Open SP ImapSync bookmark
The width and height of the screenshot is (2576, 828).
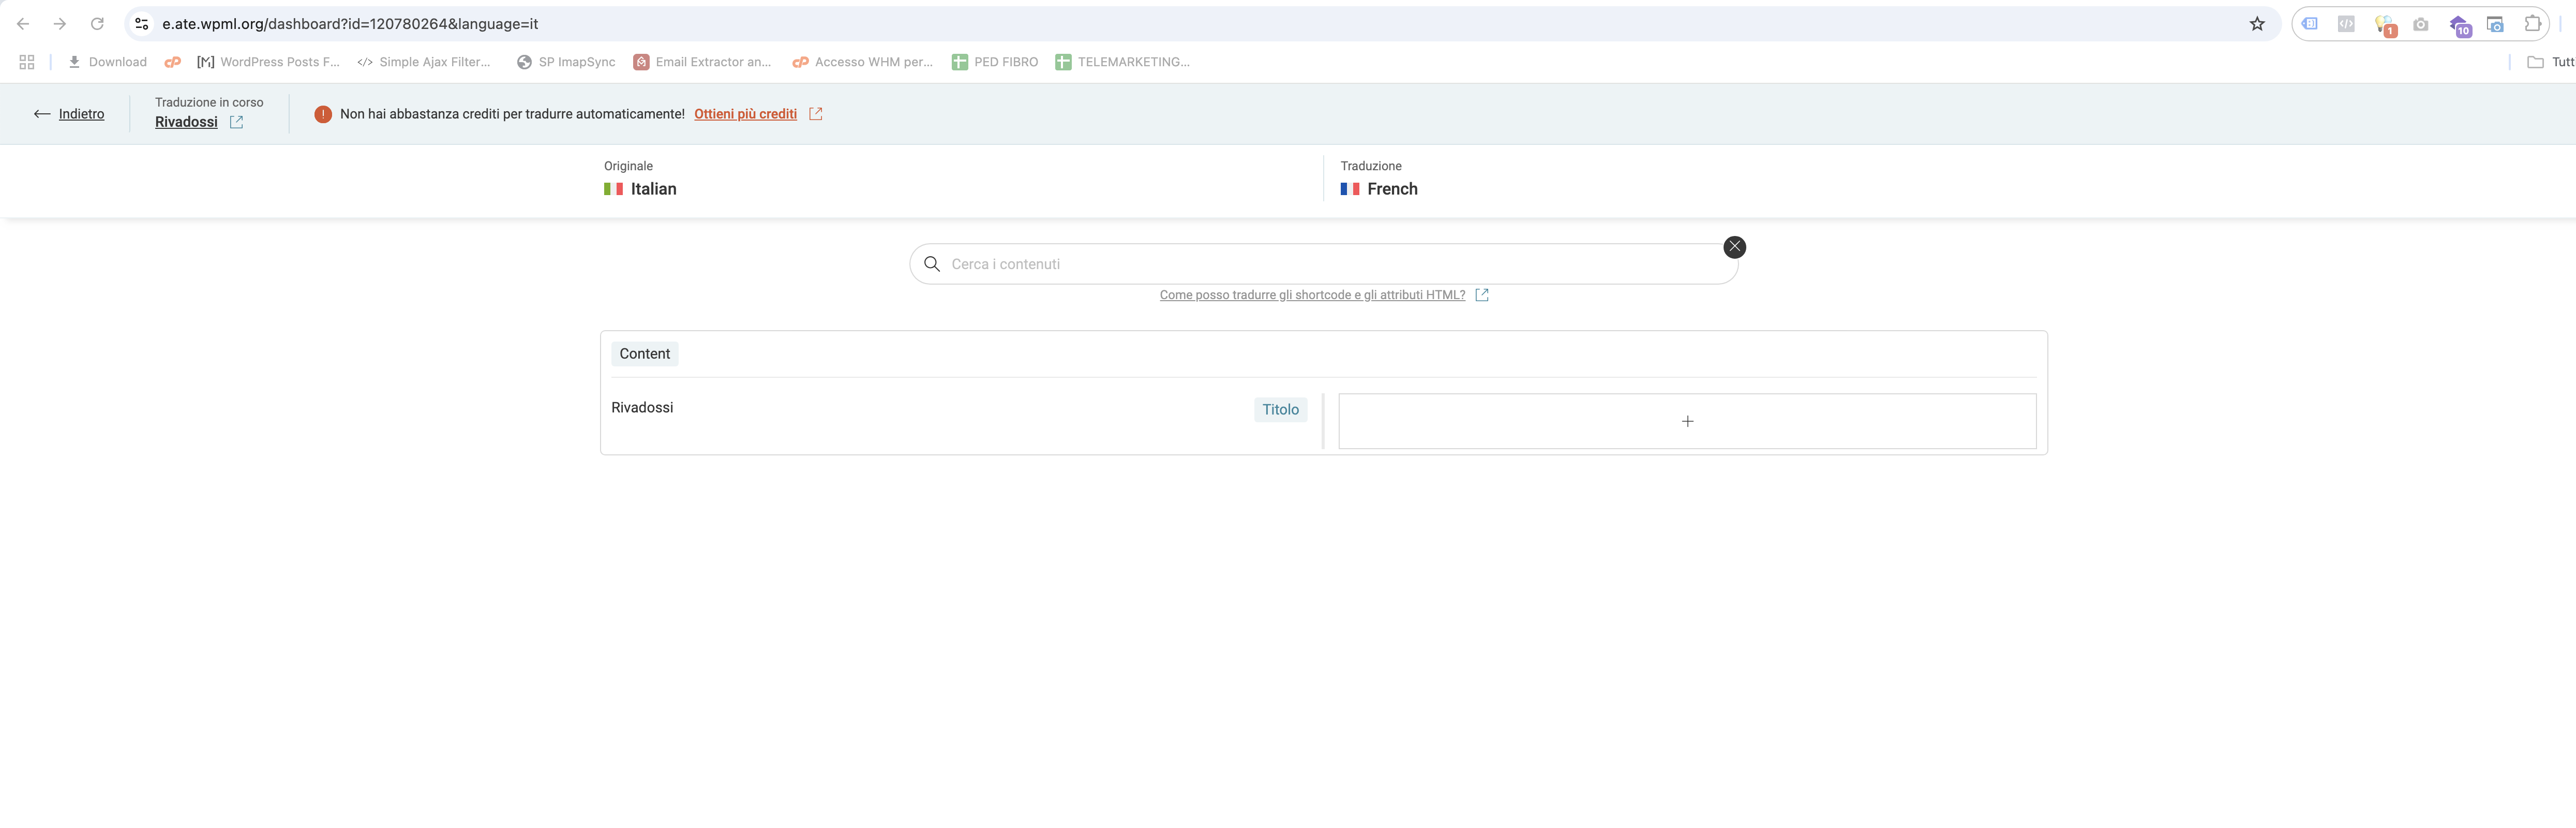click(x=566, y=62)
